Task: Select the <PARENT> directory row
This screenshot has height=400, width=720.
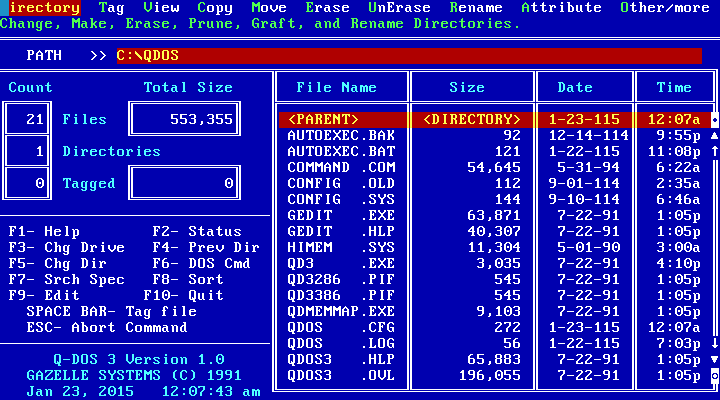Action: [x=495, y=119]
